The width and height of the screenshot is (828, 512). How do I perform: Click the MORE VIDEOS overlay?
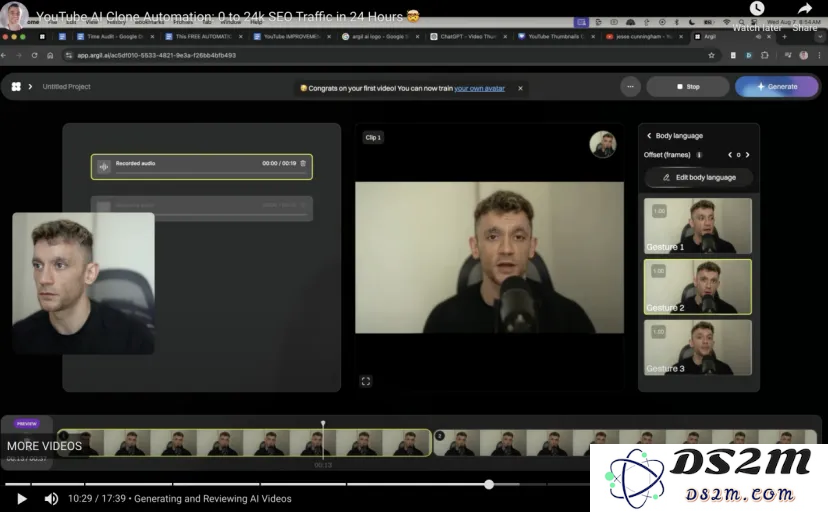44,446
